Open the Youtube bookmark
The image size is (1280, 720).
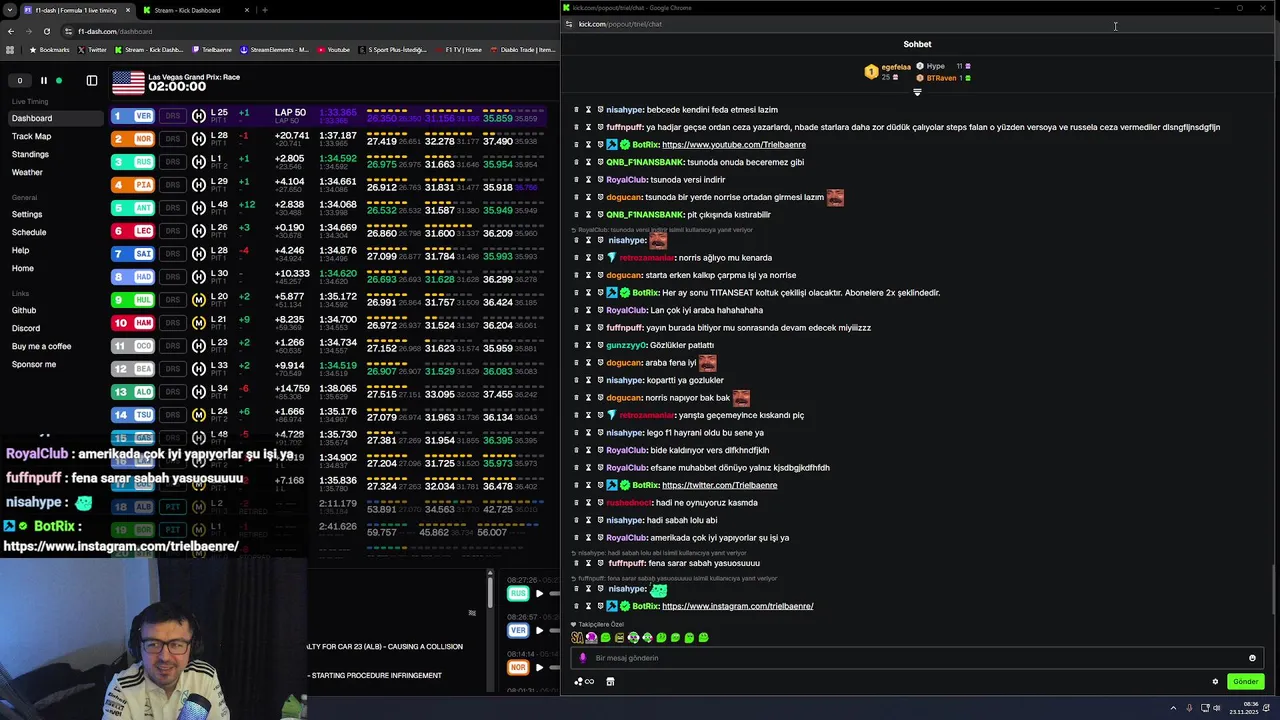point(333,49)
